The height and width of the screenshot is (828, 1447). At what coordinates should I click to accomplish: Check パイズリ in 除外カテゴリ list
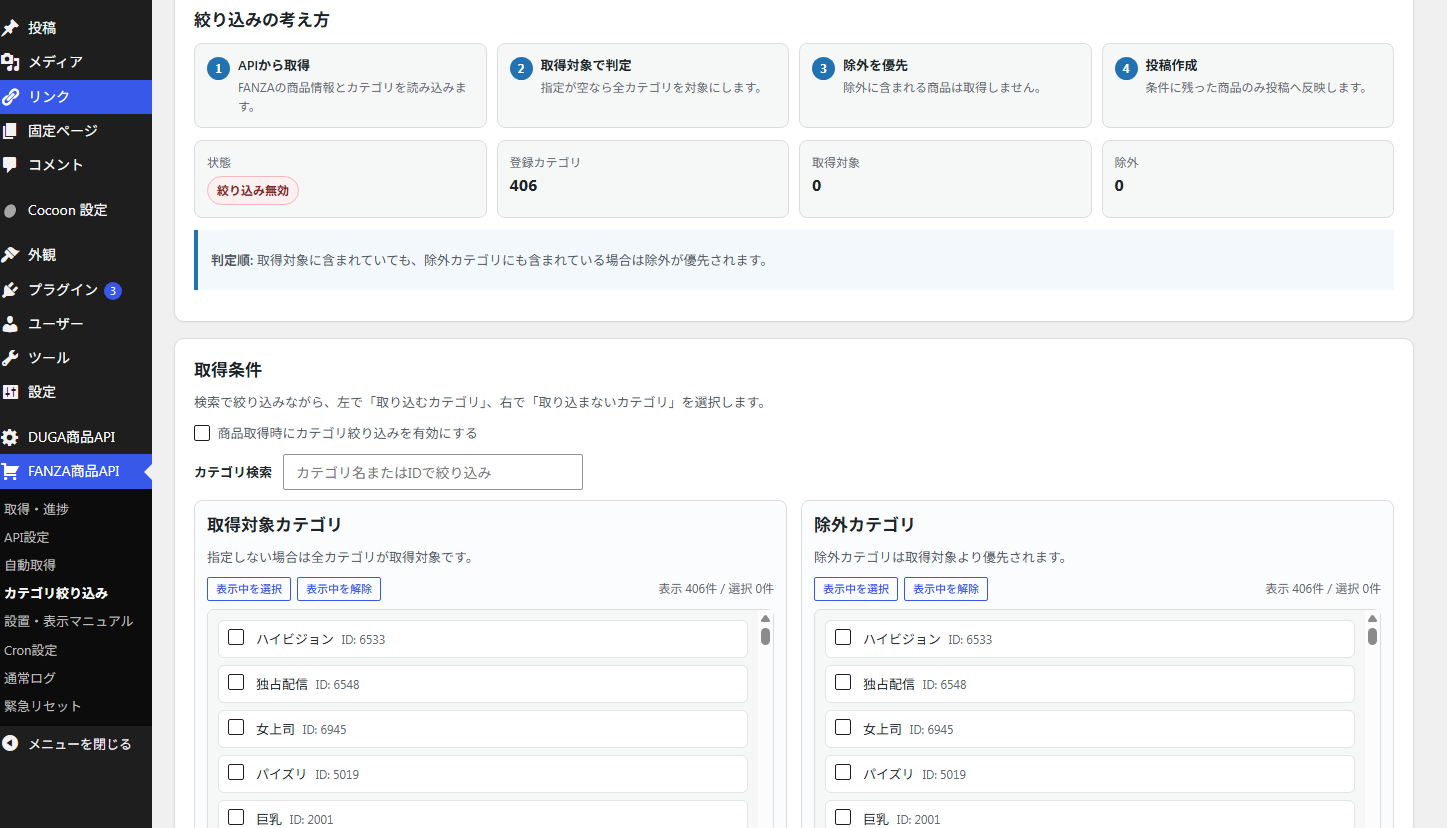(843, 772)
